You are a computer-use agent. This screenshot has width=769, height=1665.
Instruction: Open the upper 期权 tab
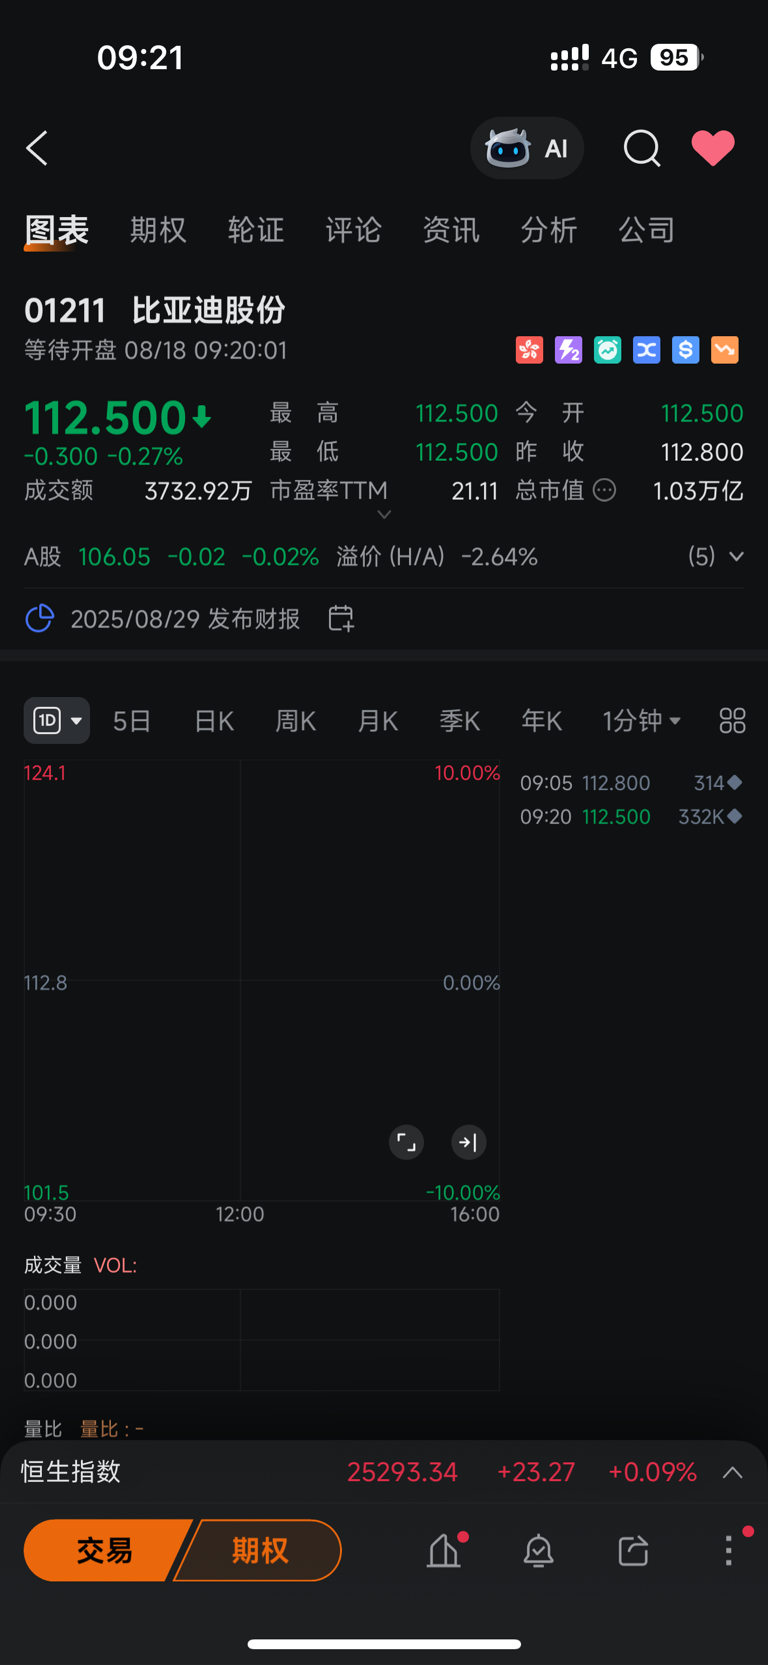tap(158, 230)
